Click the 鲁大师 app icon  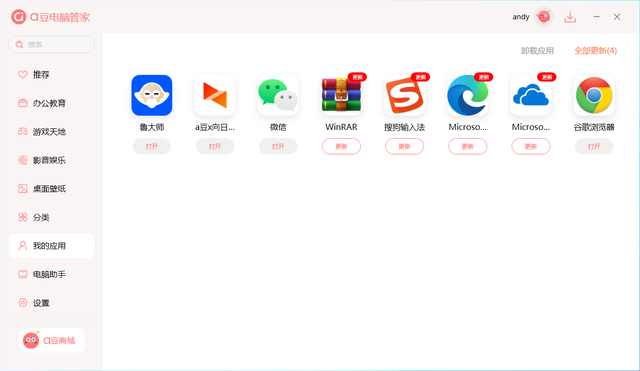click(x=151, y=95)
